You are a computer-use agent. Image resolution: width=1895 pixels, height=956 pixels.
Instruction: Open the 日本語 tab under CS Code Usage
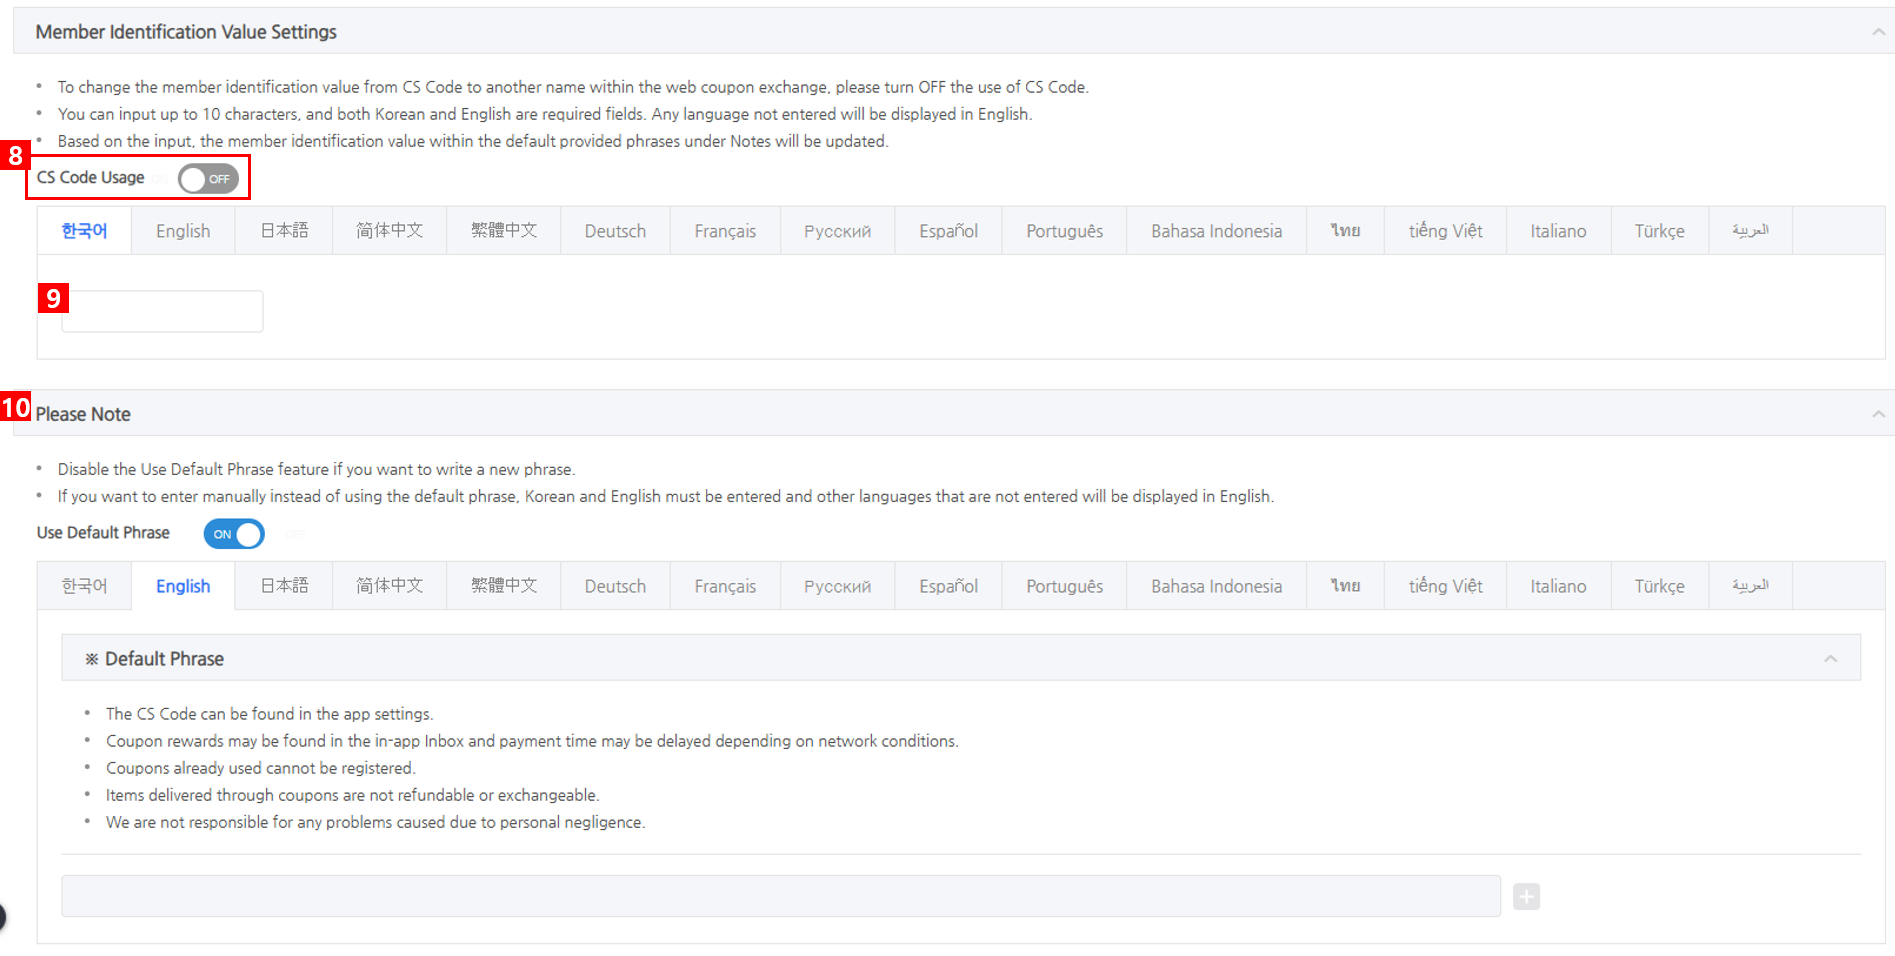coord(284,231)
